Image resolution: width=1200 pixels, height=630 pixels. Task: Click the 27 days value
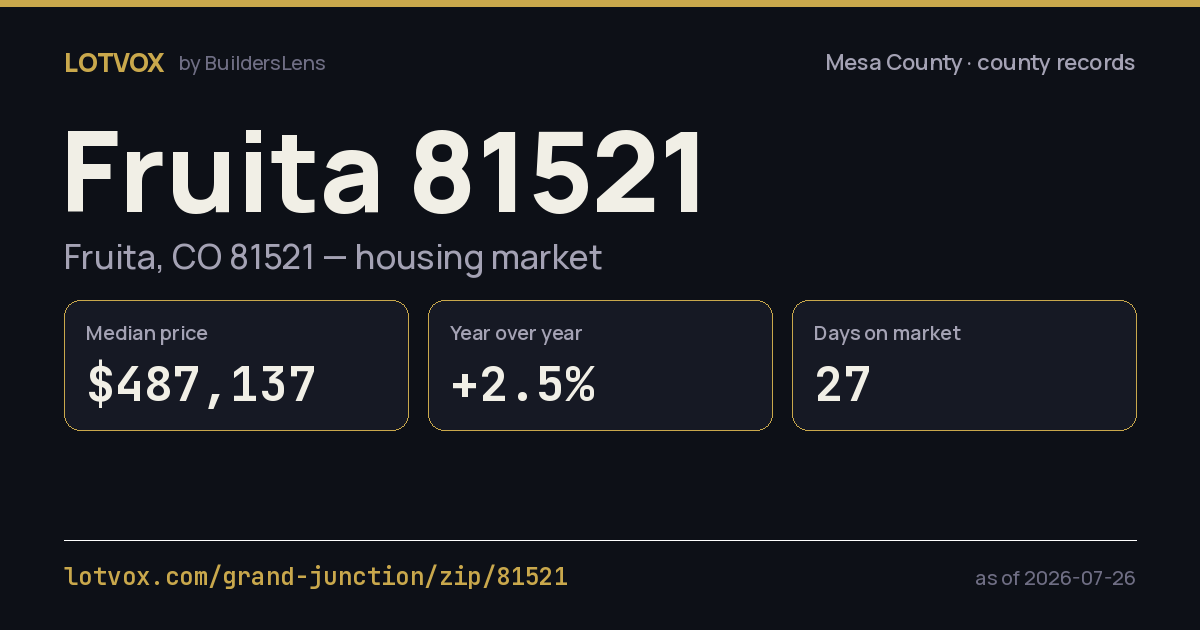(x=843, y=385)
